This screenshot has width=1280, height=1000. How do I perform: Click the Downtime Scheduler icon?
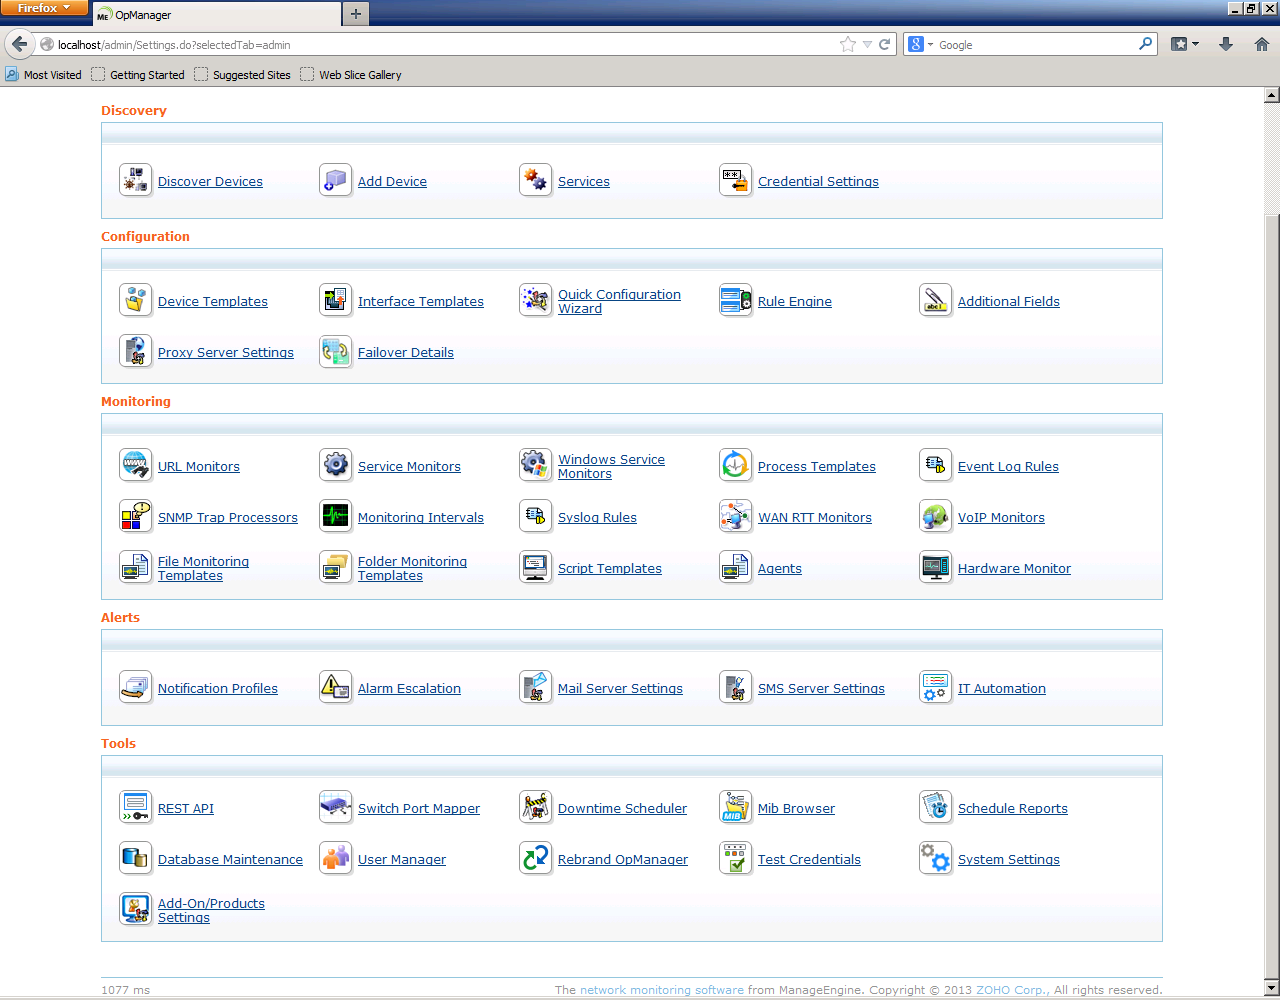[x=535, y=807]
